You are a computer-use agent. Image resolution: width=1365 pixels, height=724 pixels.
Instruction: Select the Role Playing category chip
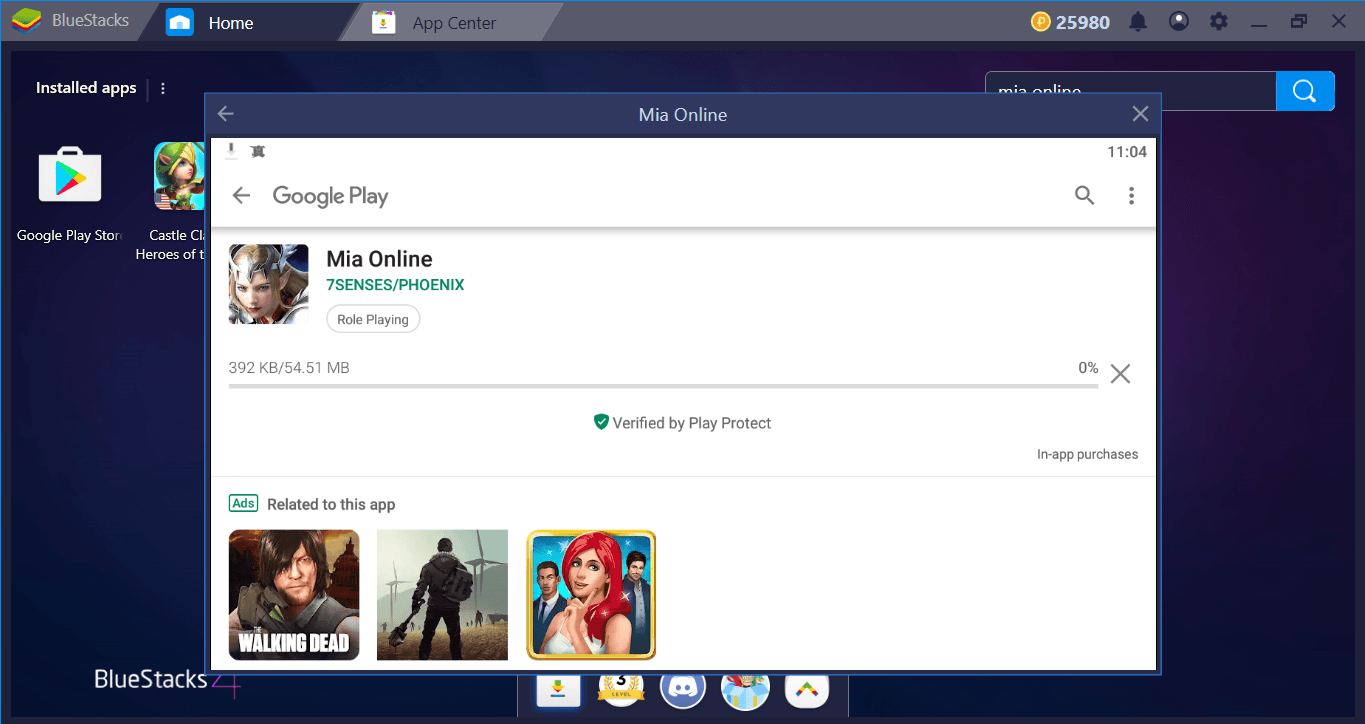tap(373, 319)
